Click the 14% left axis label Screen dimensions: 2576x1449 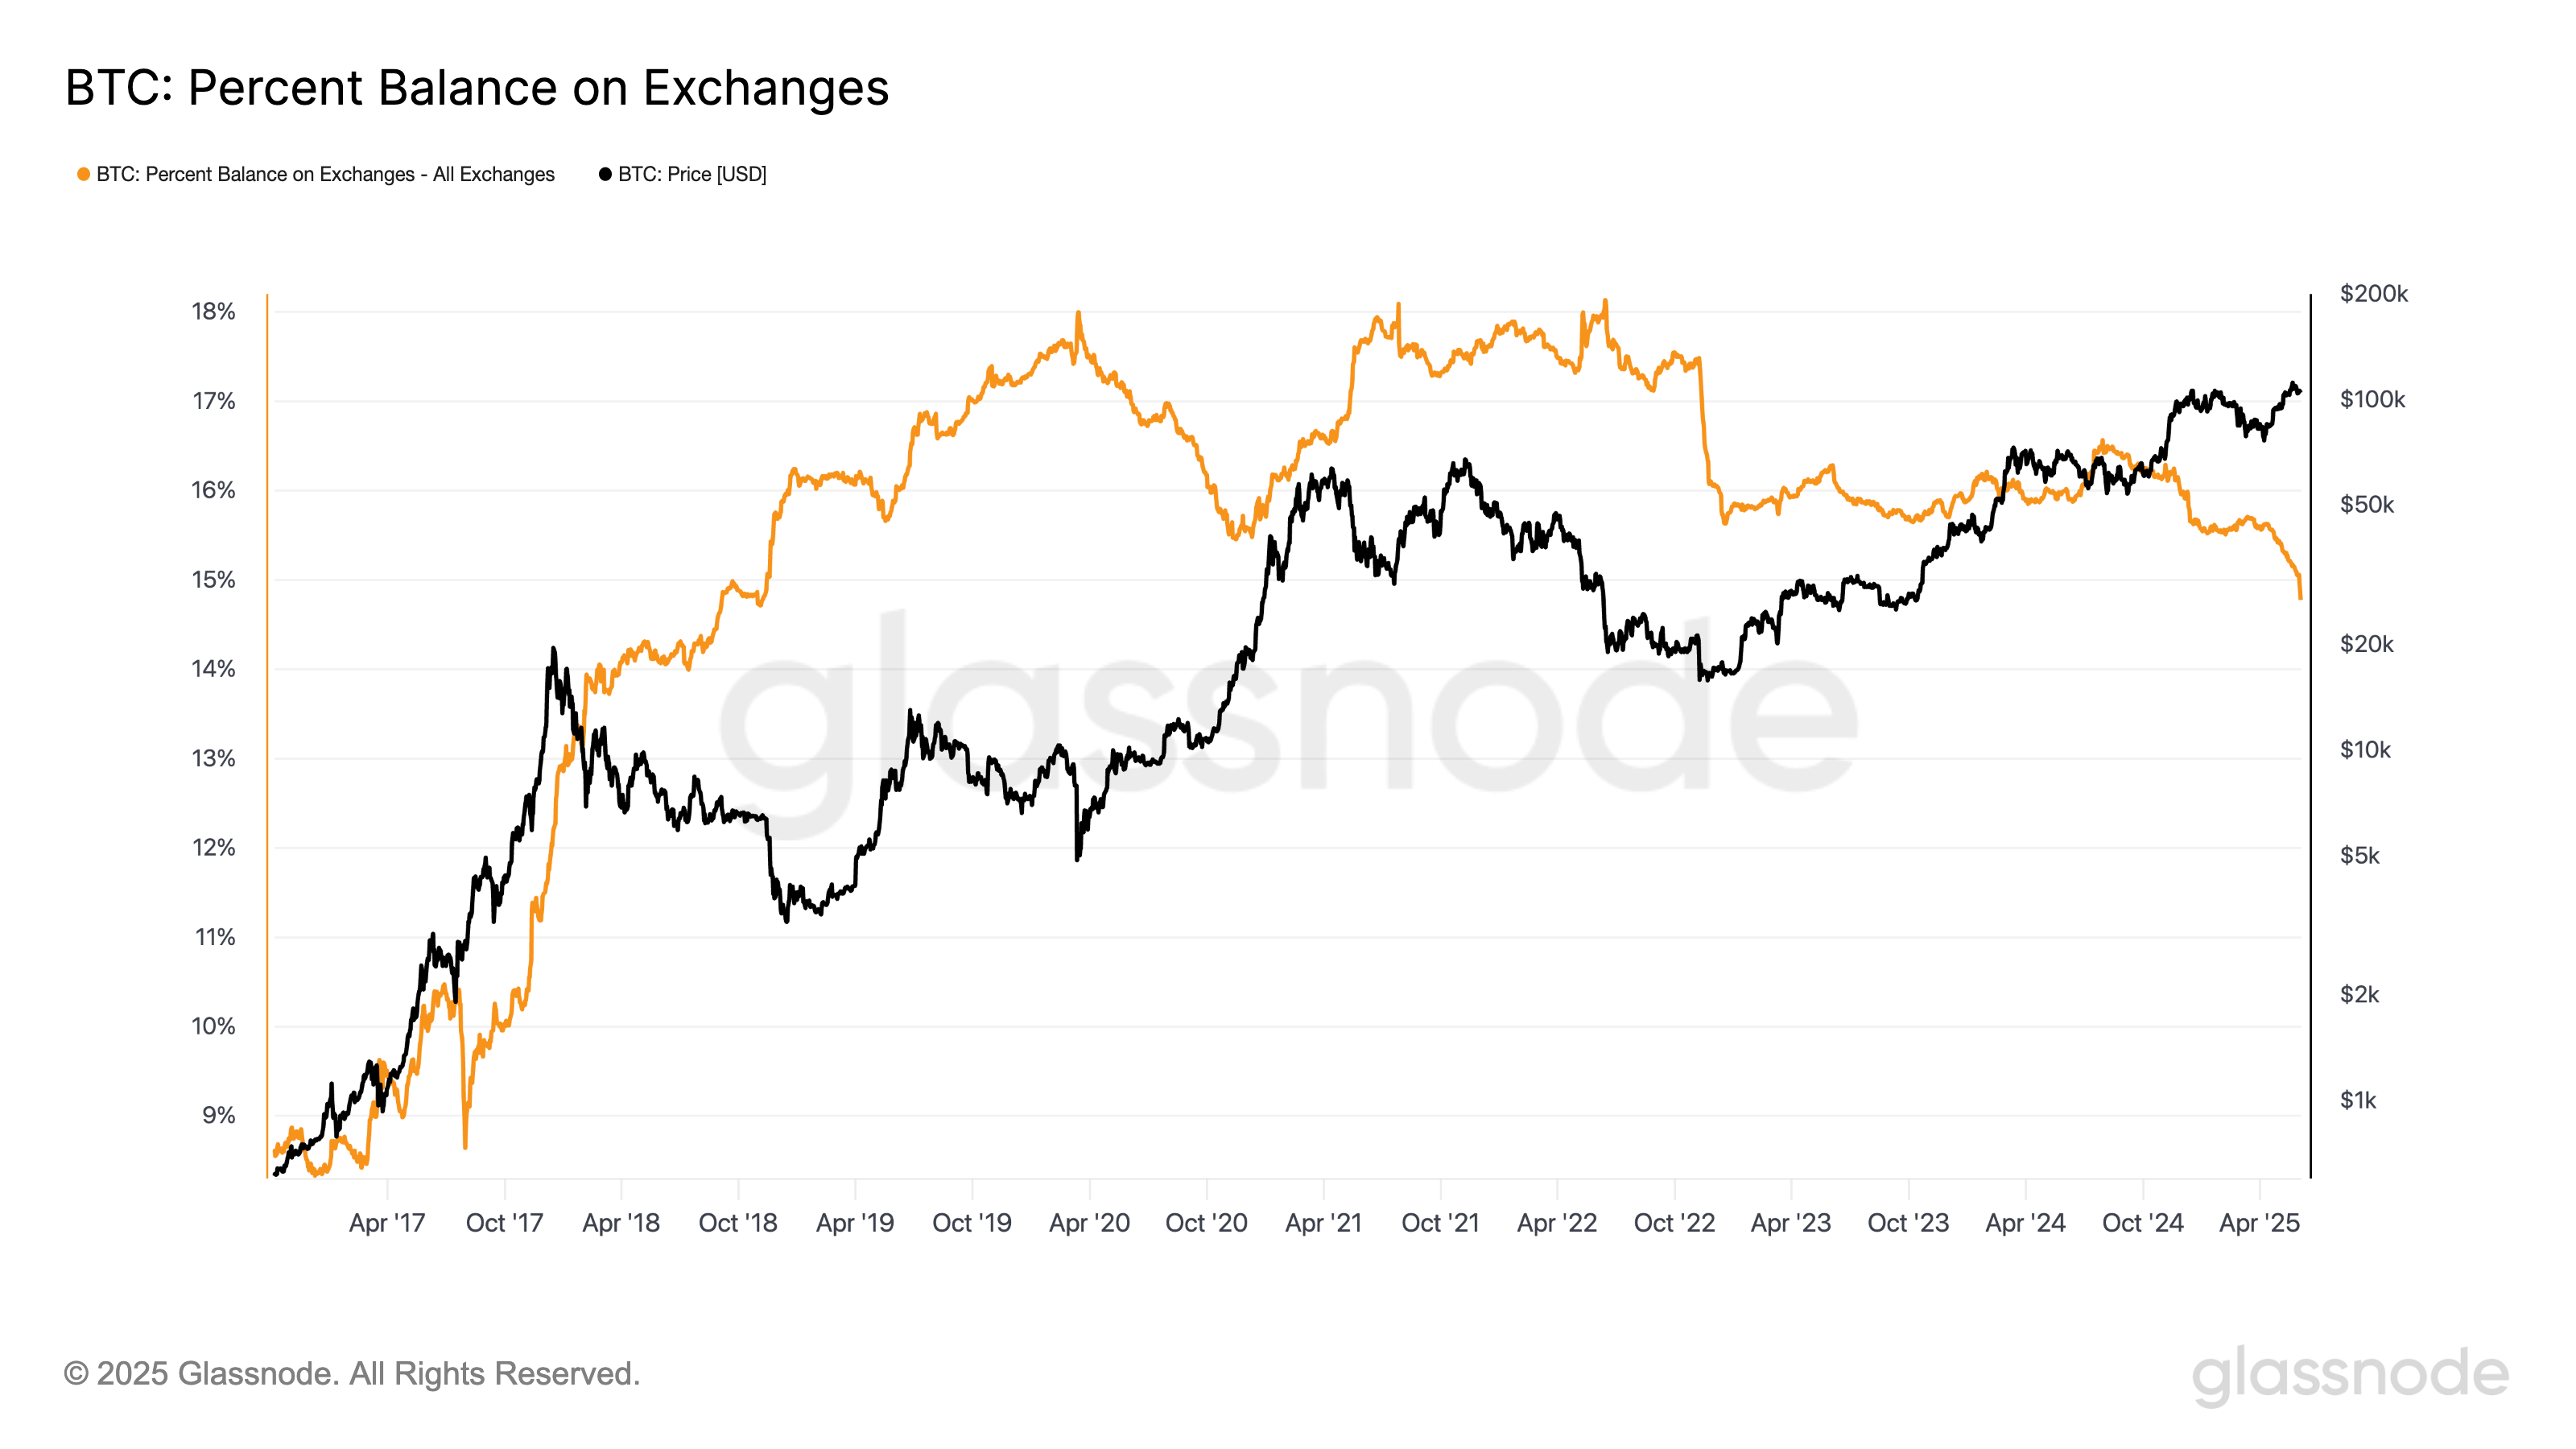[213, 669]
